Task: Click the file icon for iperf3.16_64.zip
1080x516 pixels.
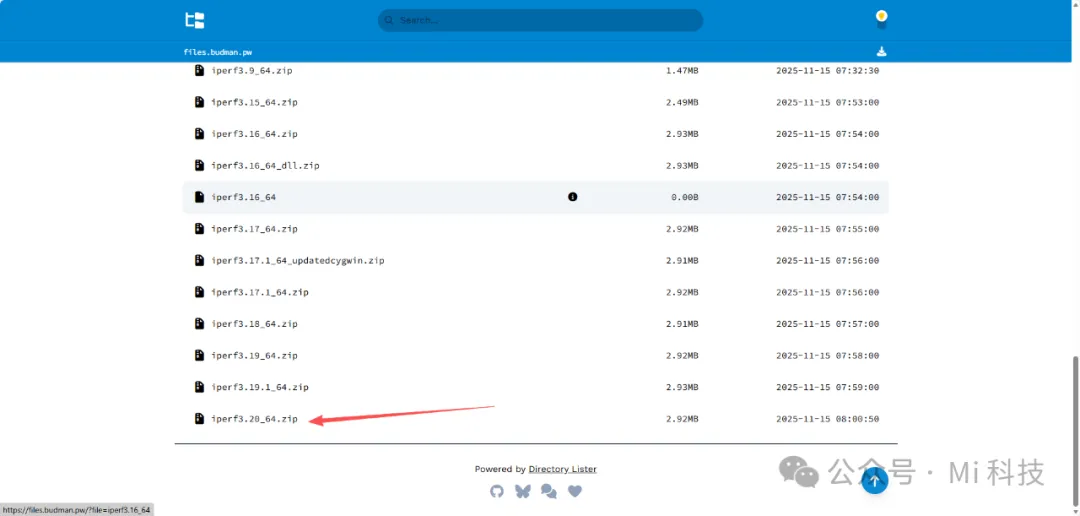Action: coord(199,134)
